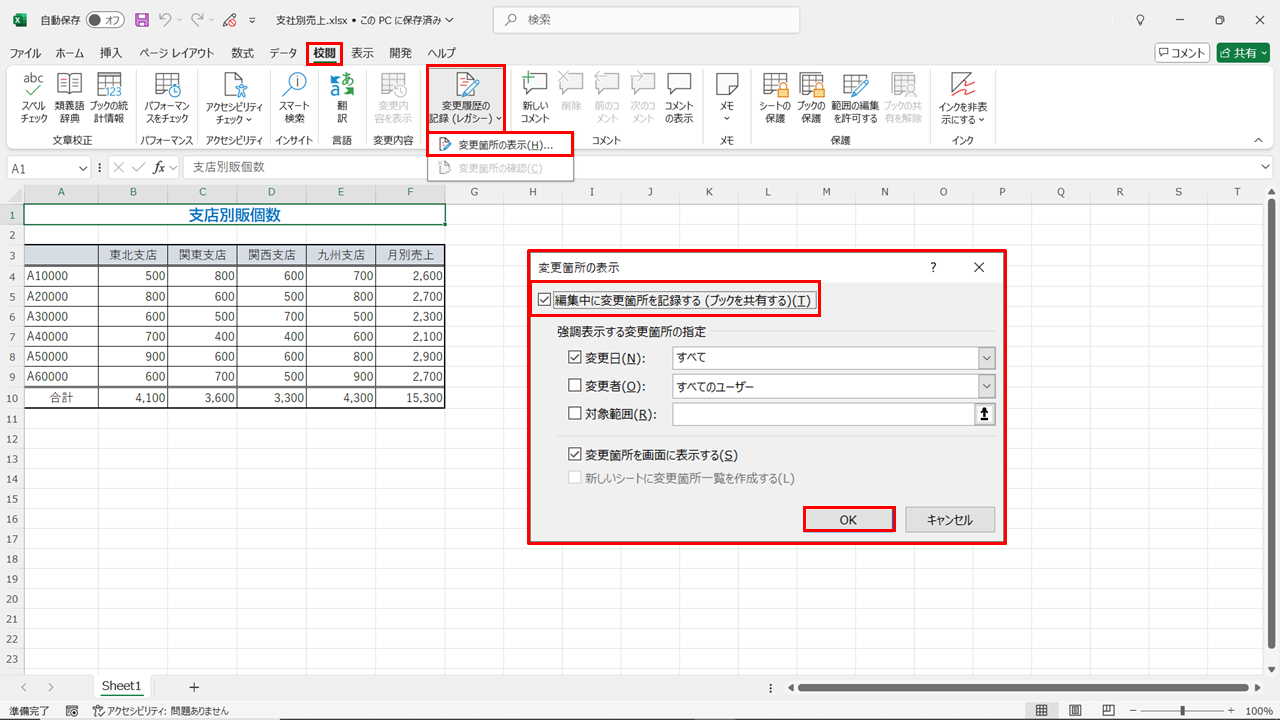
Task: Run パフォーマンスをチェック performance check
Action: pyautogui.click(x=167, y=98)
